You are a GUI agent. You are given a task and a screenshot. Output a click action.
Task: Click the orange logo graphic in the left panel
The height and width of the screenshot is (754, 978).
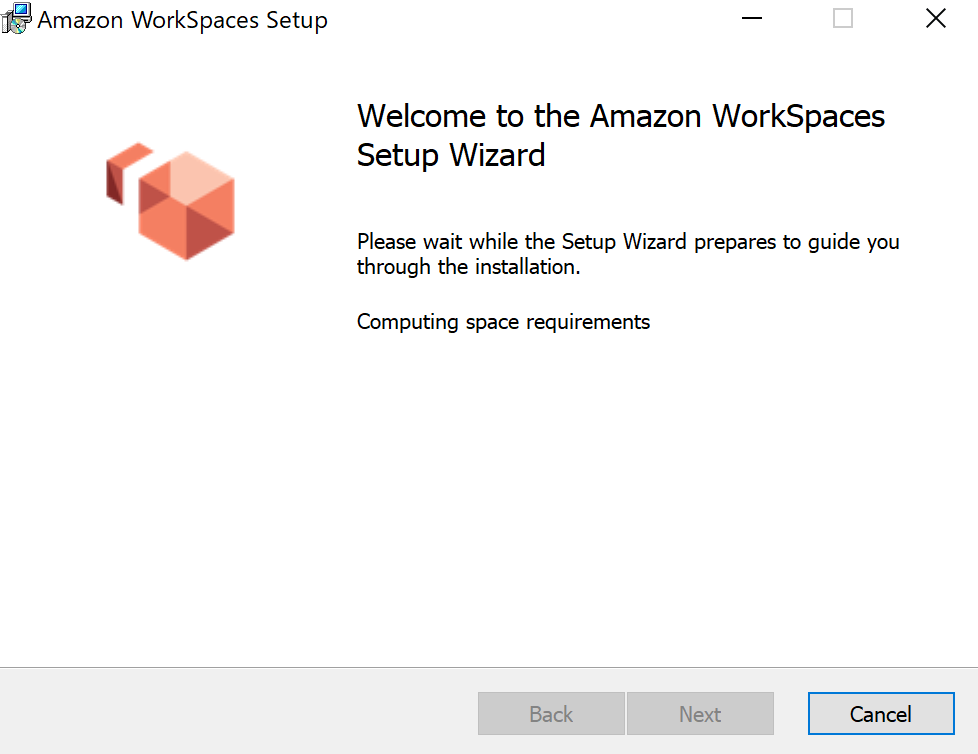(170, 200)
